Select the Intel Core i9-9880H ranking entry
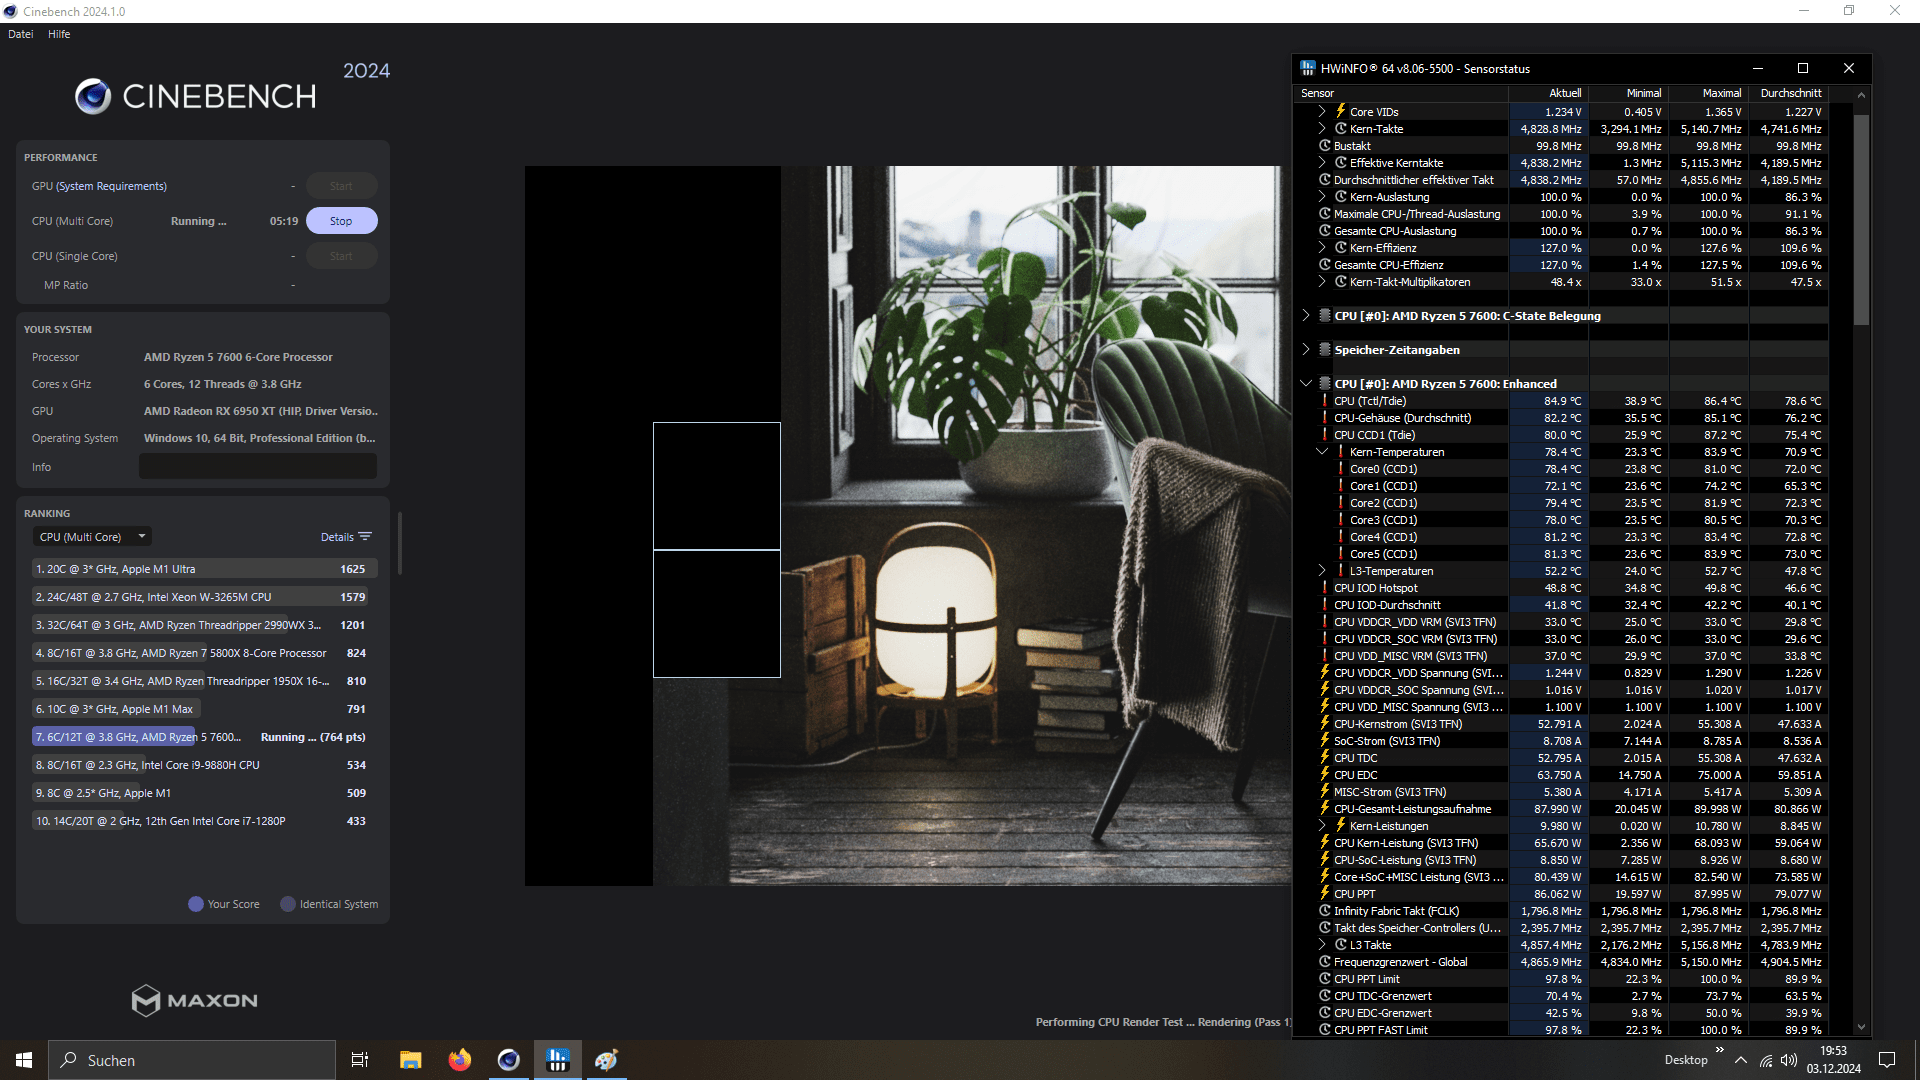1920x1080 pixels. [204, 765]
